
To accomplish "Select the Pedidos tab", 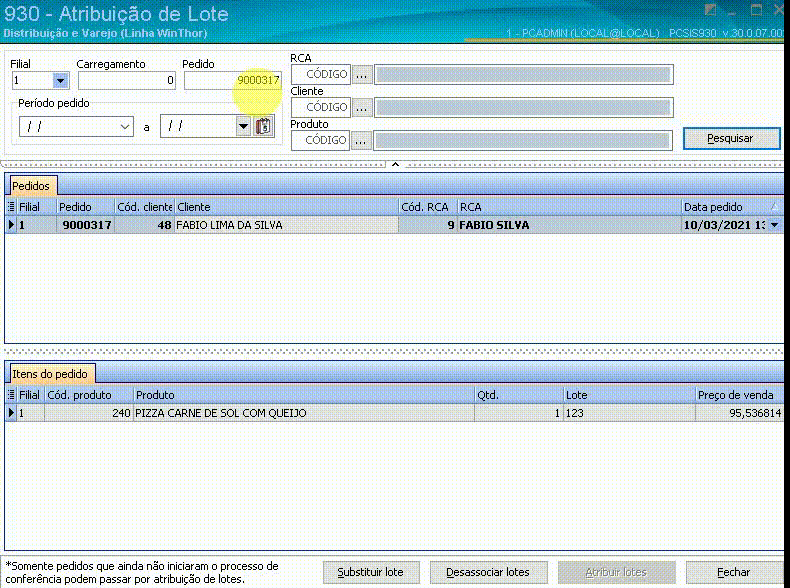I will (31, 186).
